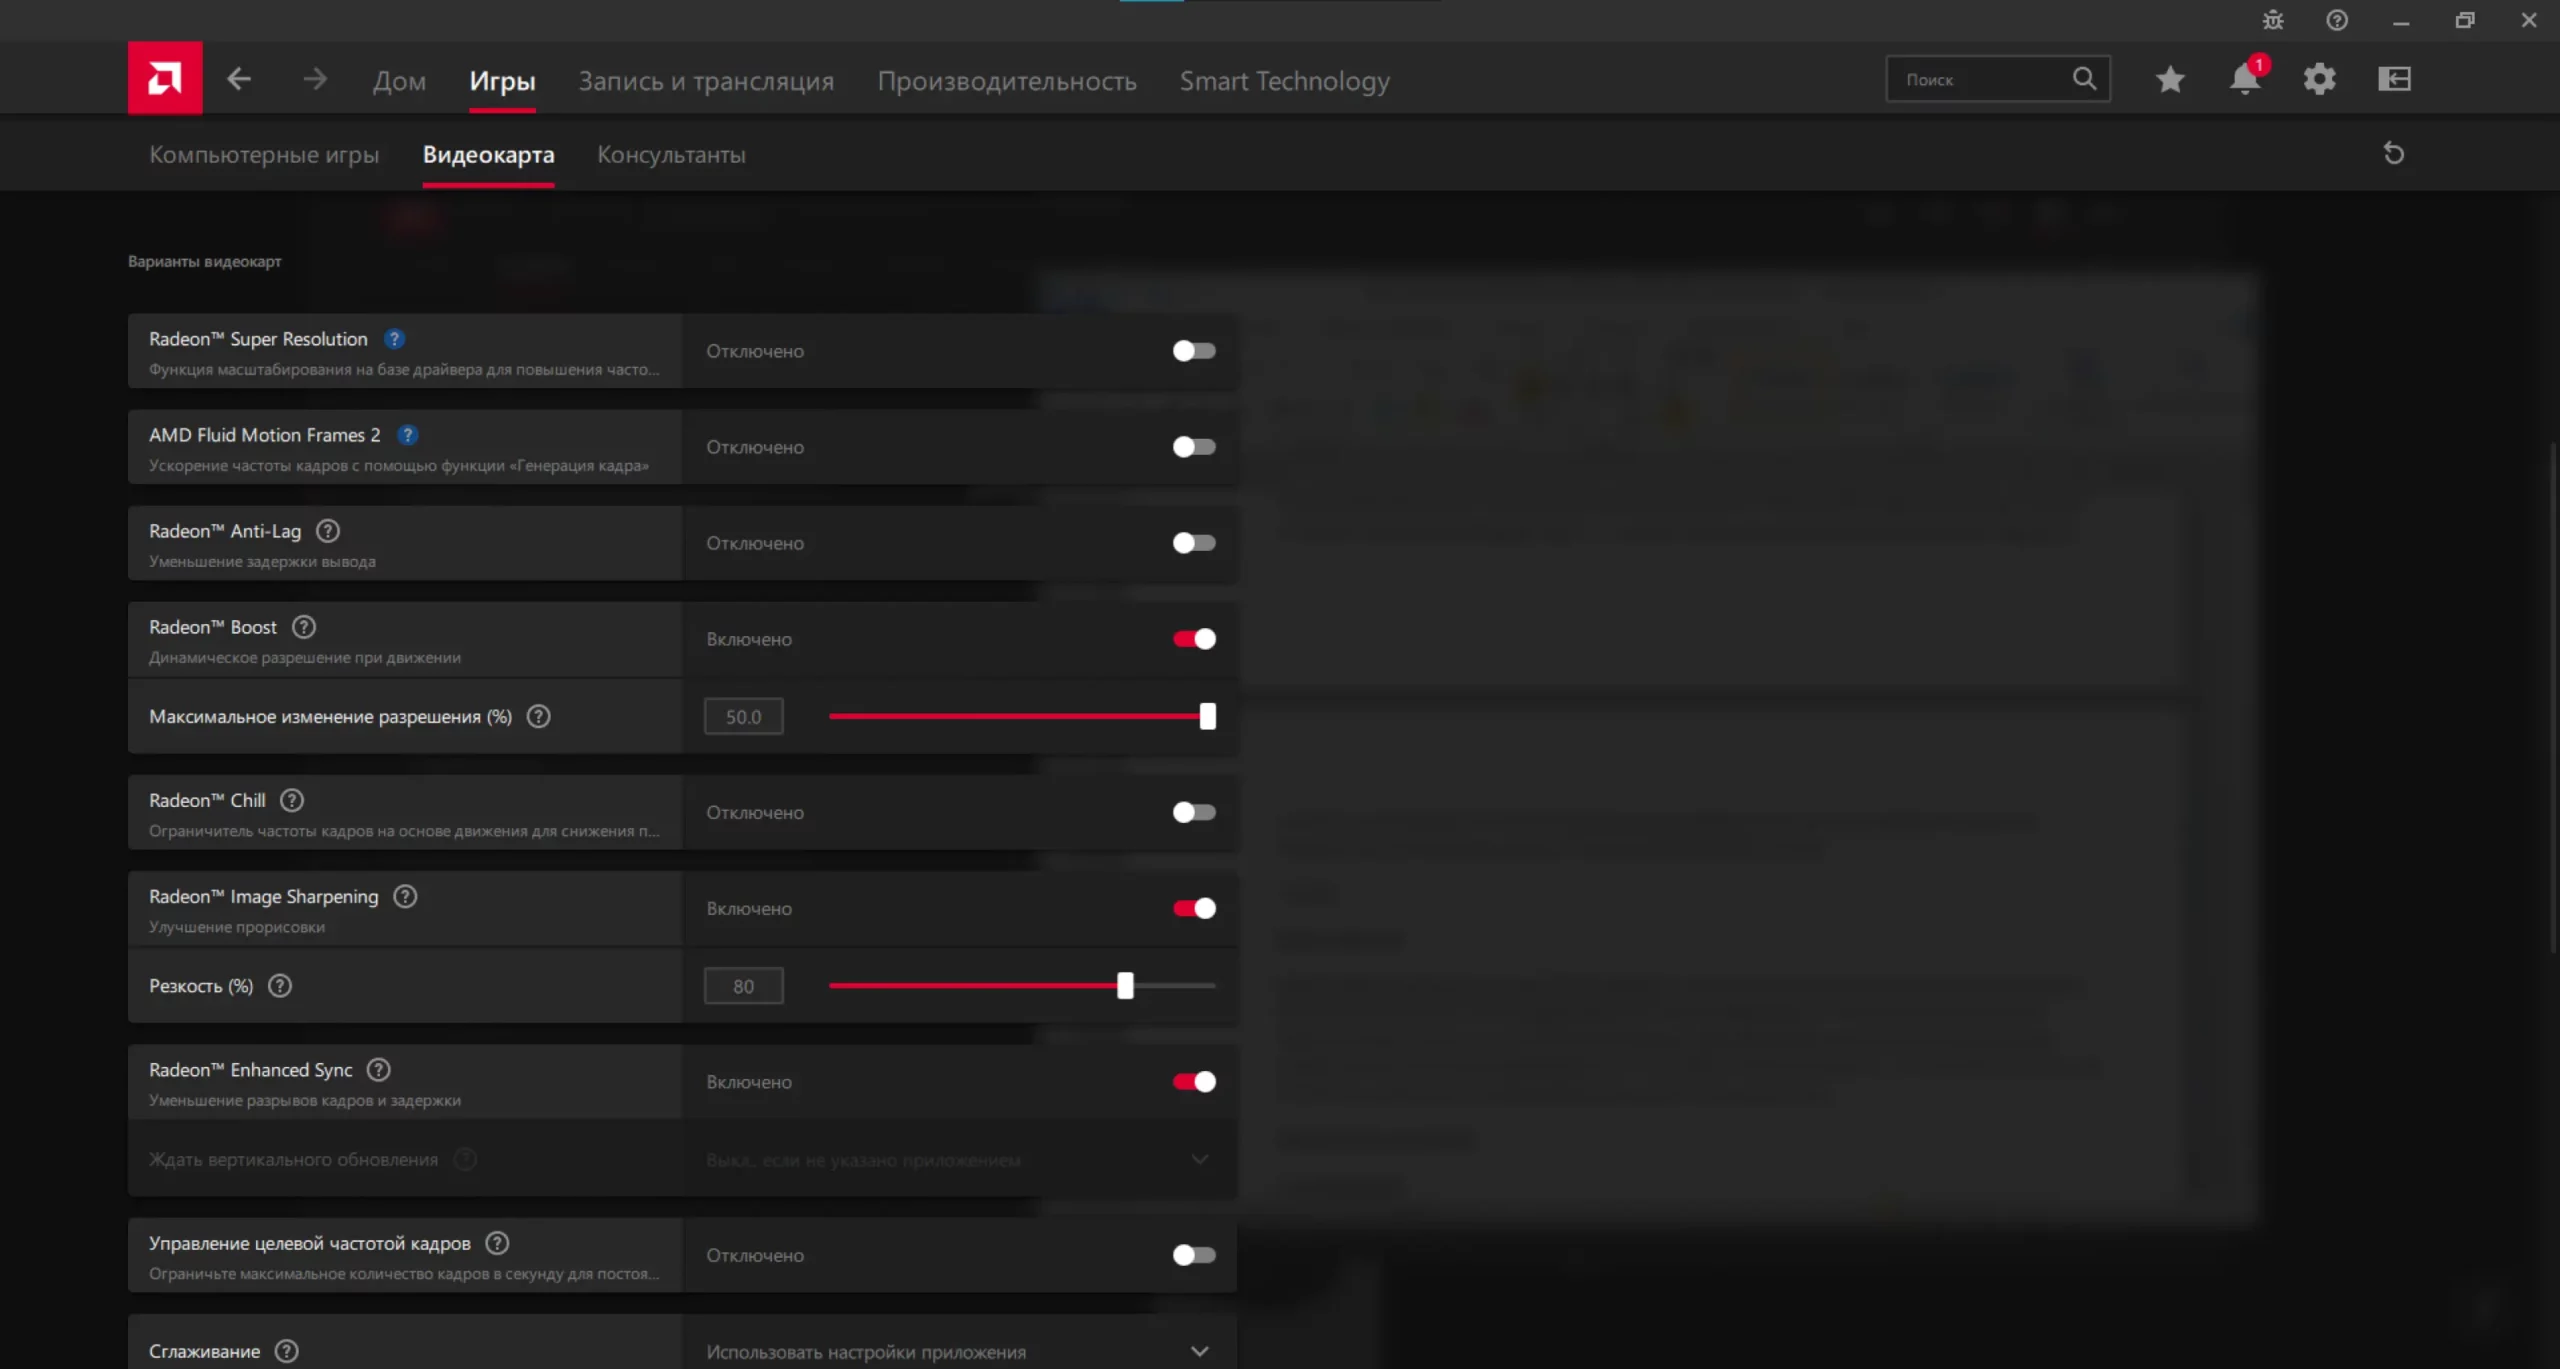The height and width of the screenshot is (1369, 2560).
Task: Click the Резкость sharpness slider handle
Action: (x=1125, y=986)
